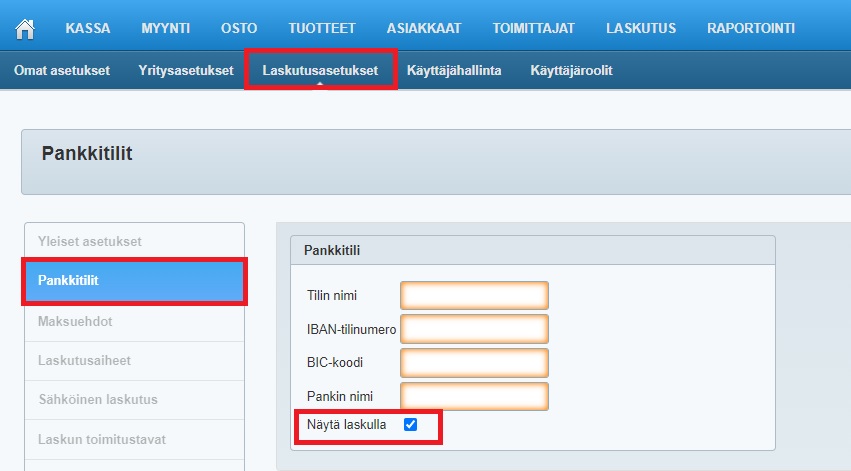Open the ASIAKKAAT menu
Image resolution: width=851 pixels, height=471 pixels.
coord(424,28)
